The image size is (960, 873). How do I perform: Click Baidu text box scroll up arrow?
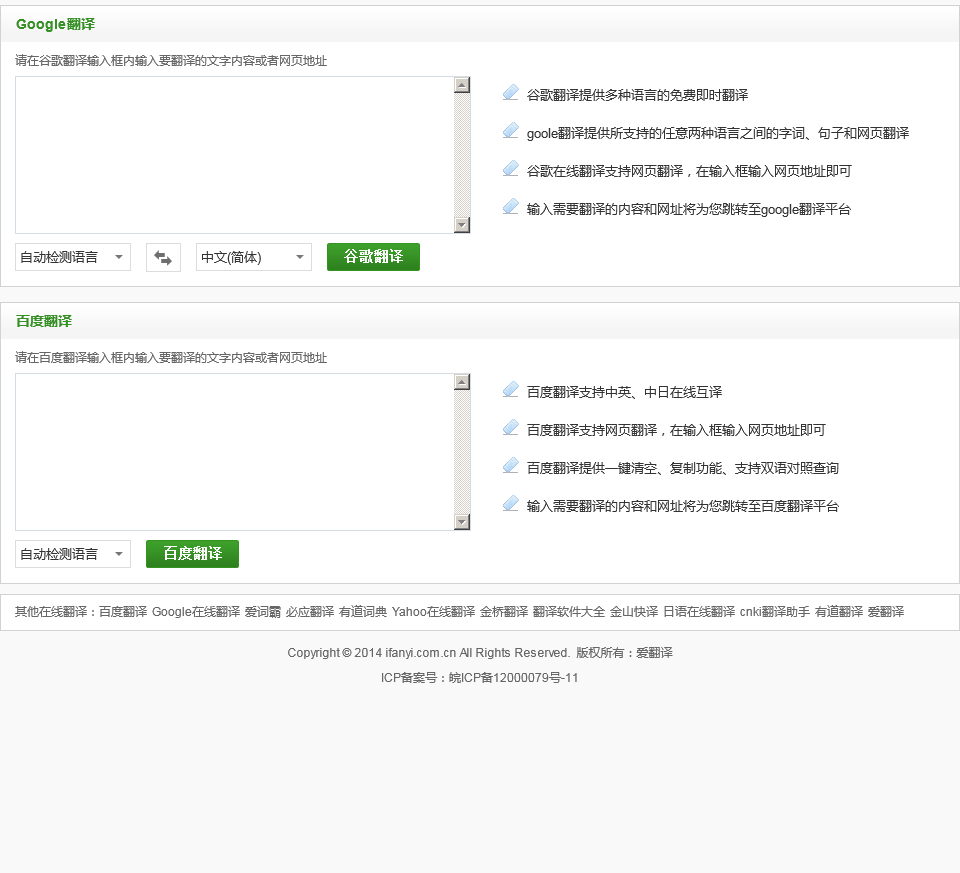tap(462, 381)
